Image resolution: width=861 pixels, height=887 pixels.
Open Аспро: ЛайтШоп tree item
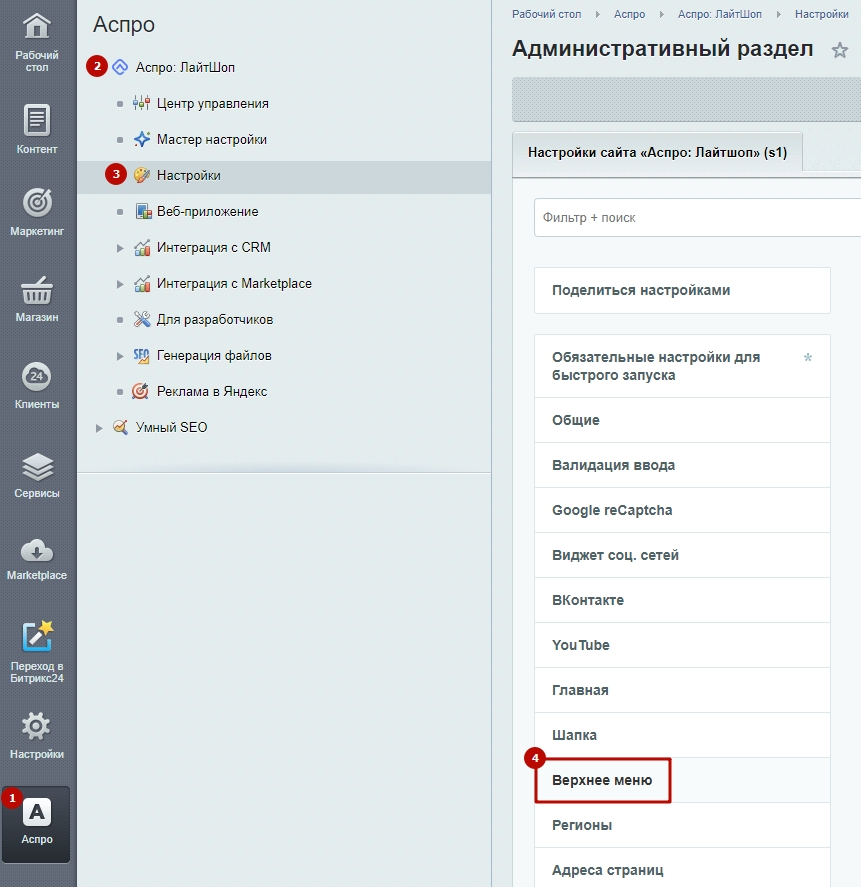click(185, 67)
